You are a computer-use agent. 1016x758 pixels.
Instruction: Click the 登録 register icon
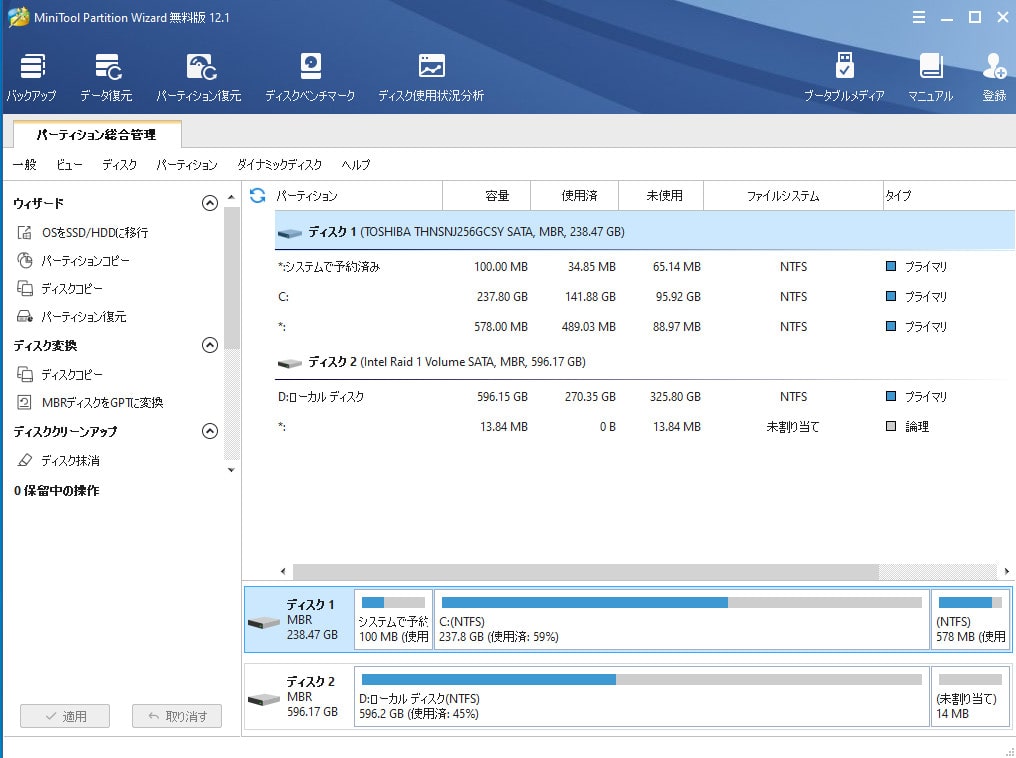pos(994,78)
